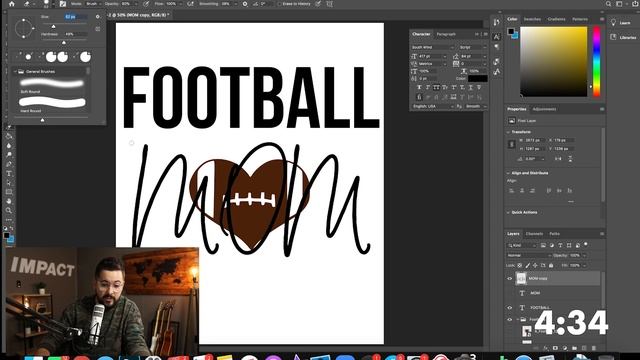Click the search icon at top right
Viewport: 640px width, 360px height.
click(x=608, y=4)
